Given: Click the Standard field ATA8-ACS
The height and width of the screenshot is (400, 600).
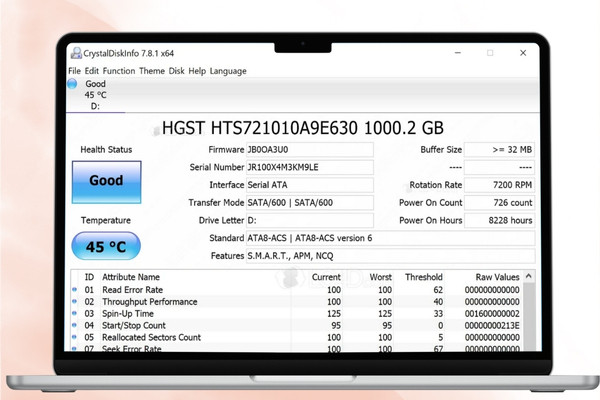Looking at the screenshot, I should click(390, 238).
